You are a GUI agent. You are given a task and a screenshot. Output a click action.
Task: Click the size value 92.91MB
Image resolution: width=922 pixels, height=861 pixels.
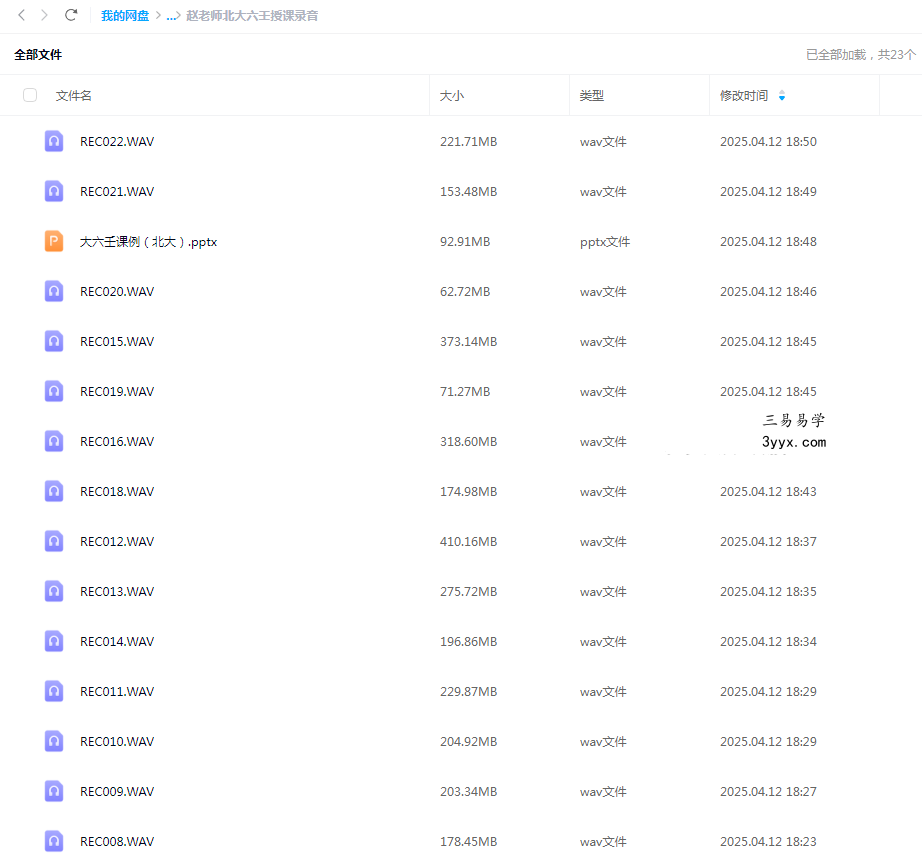[x=465, y=242]
